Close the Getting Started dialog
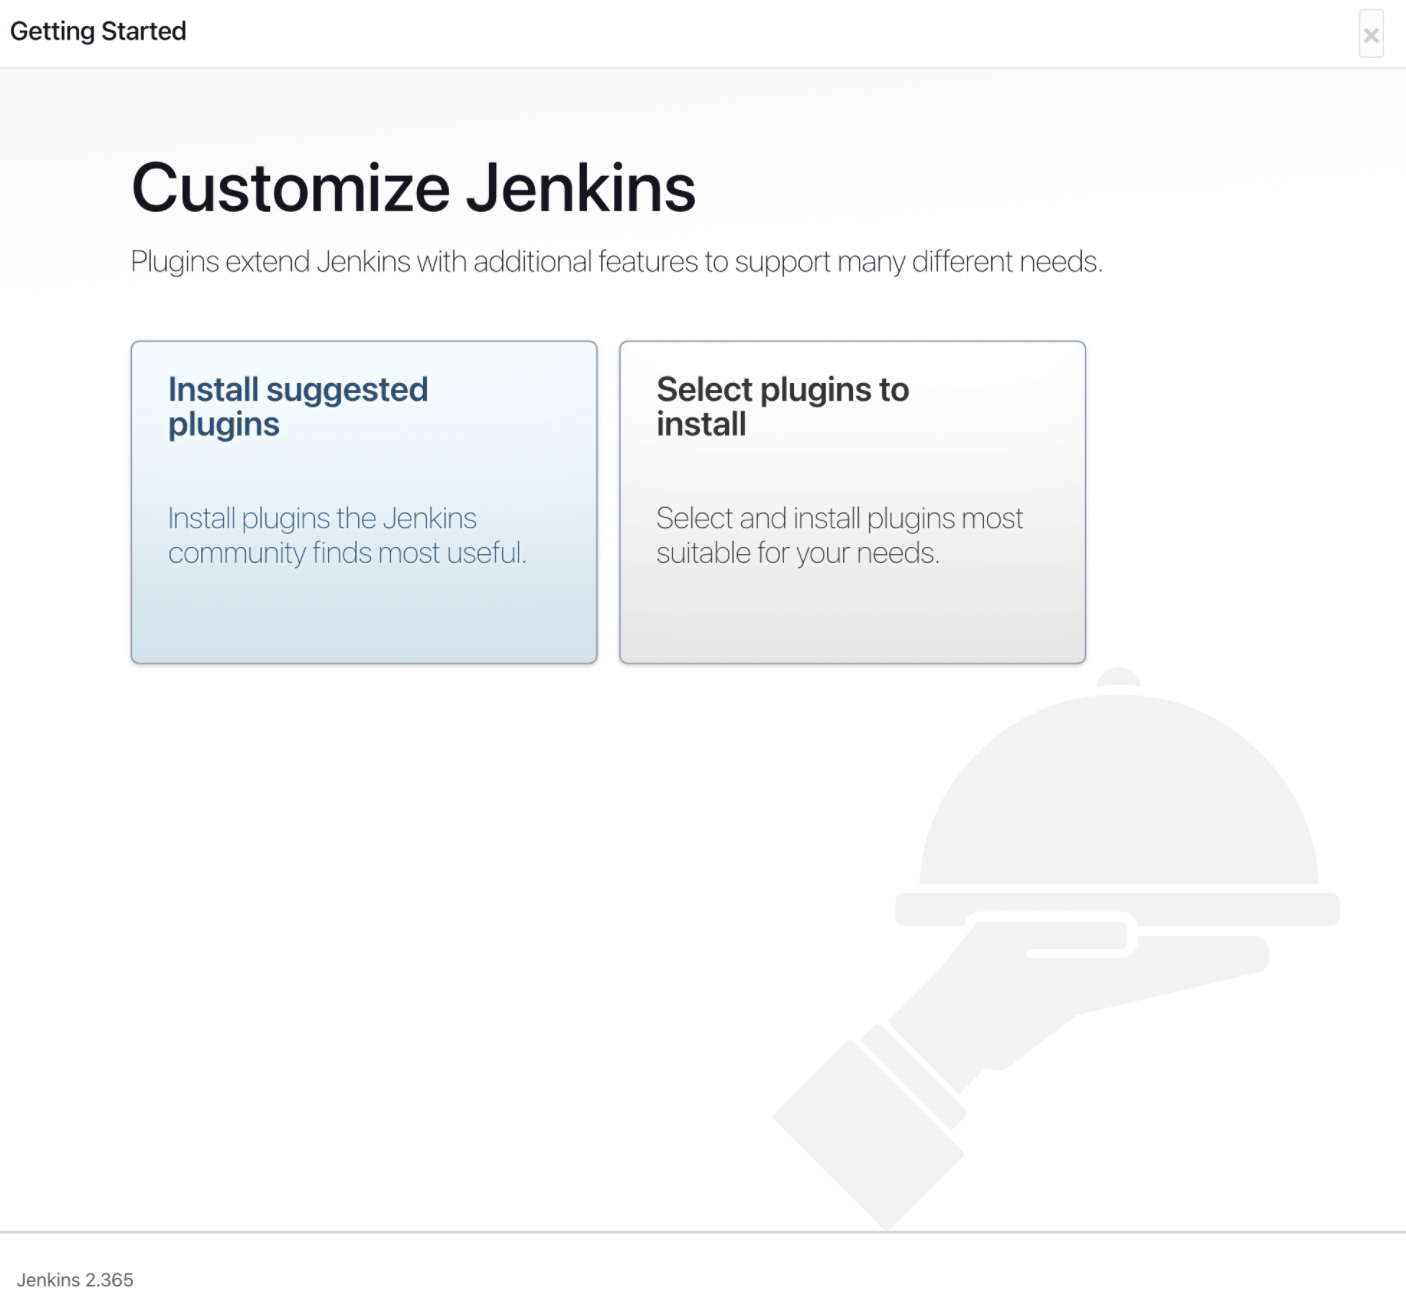The height and width of the screenshot is (1316, 1406). point(1371,35)
